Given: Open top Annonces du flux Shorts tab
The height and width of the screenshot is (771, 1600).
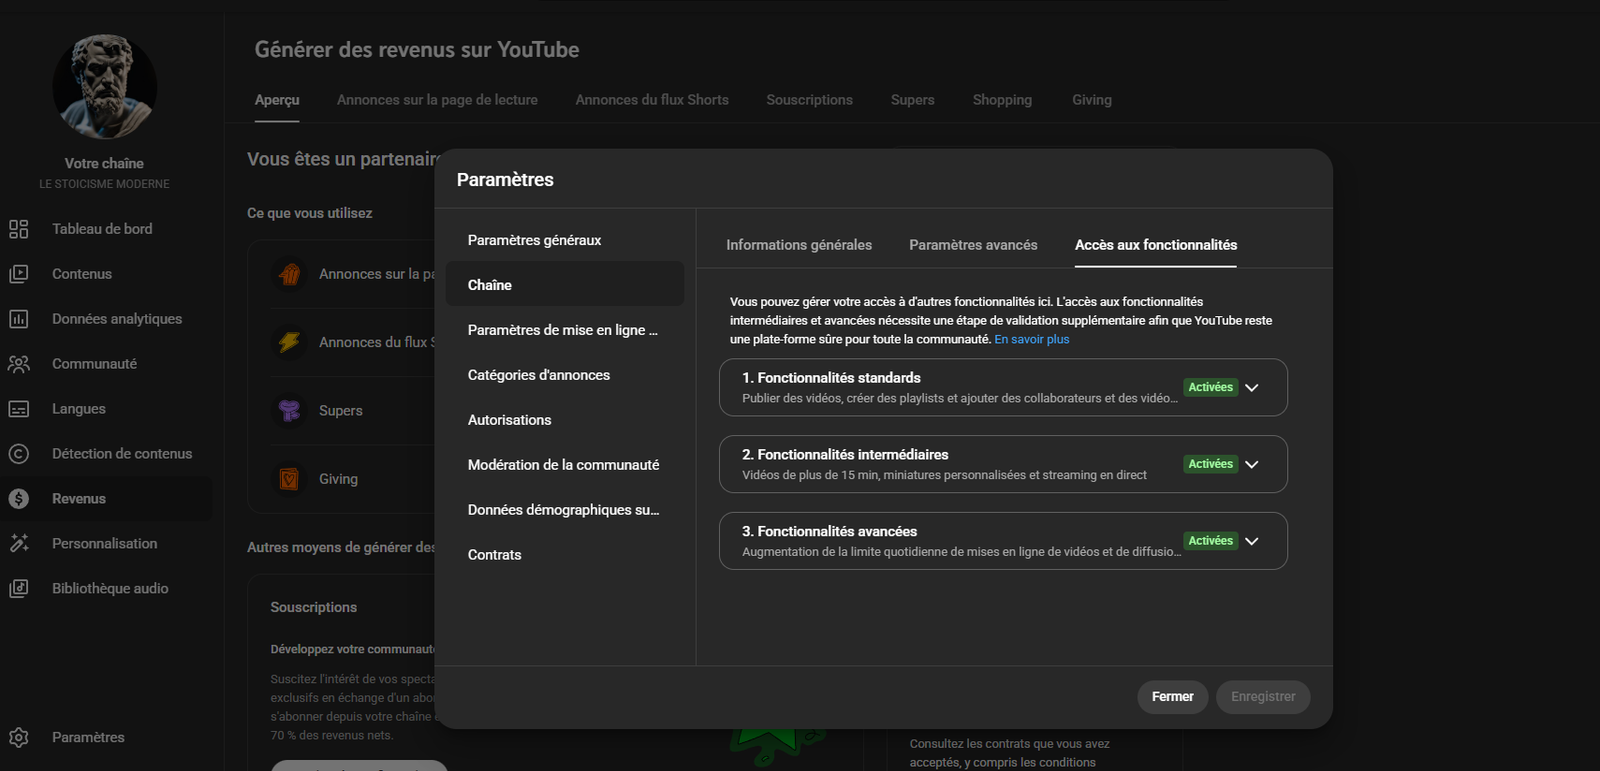Looking at the screenshot, I should pos(652,100).
